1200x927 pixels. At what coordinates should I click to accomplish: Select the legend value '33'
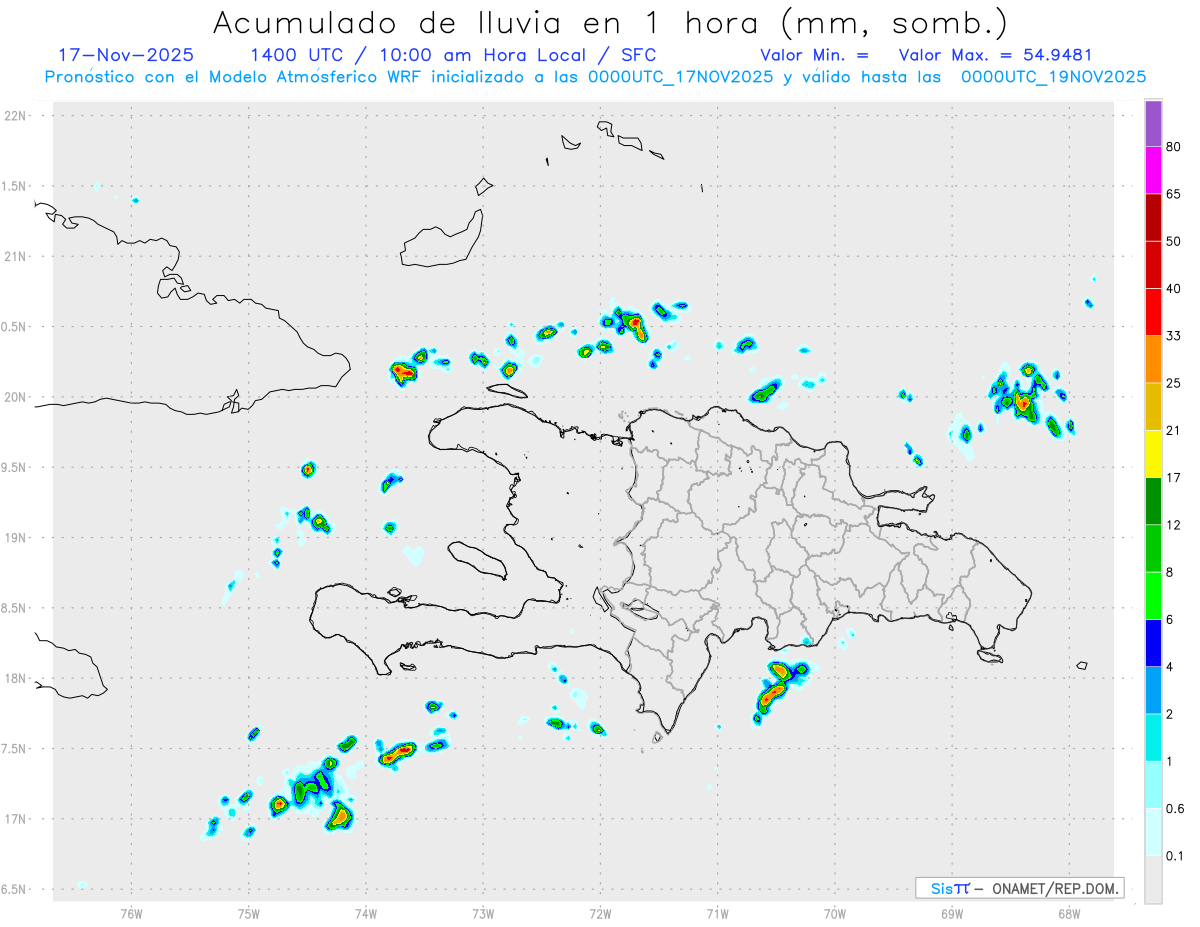tap(1174, 336)
